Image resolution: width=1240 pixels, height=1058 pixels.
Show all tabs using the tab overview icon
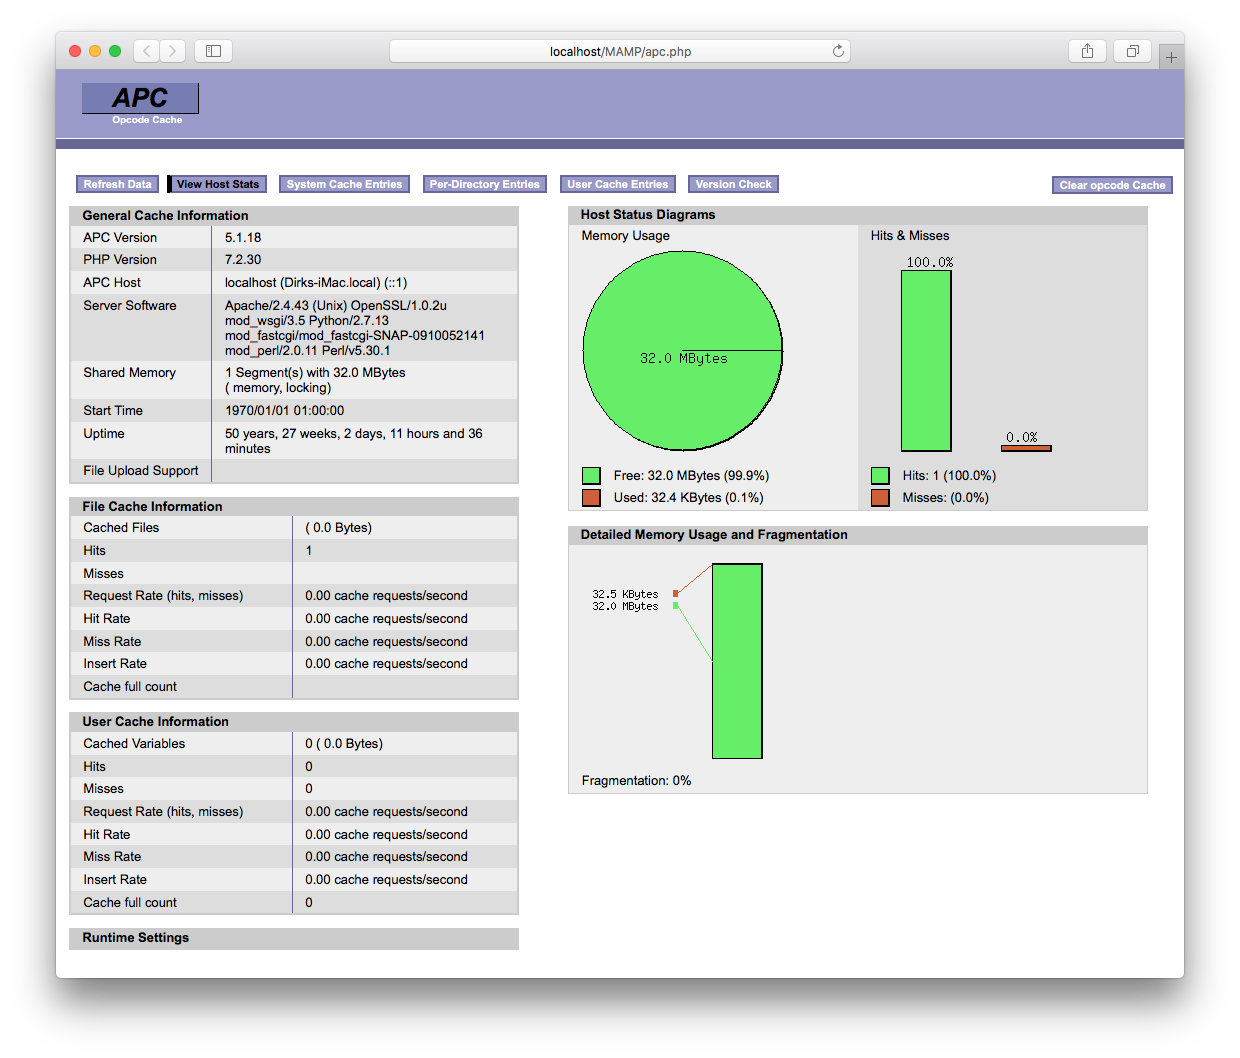point(1132,51)
